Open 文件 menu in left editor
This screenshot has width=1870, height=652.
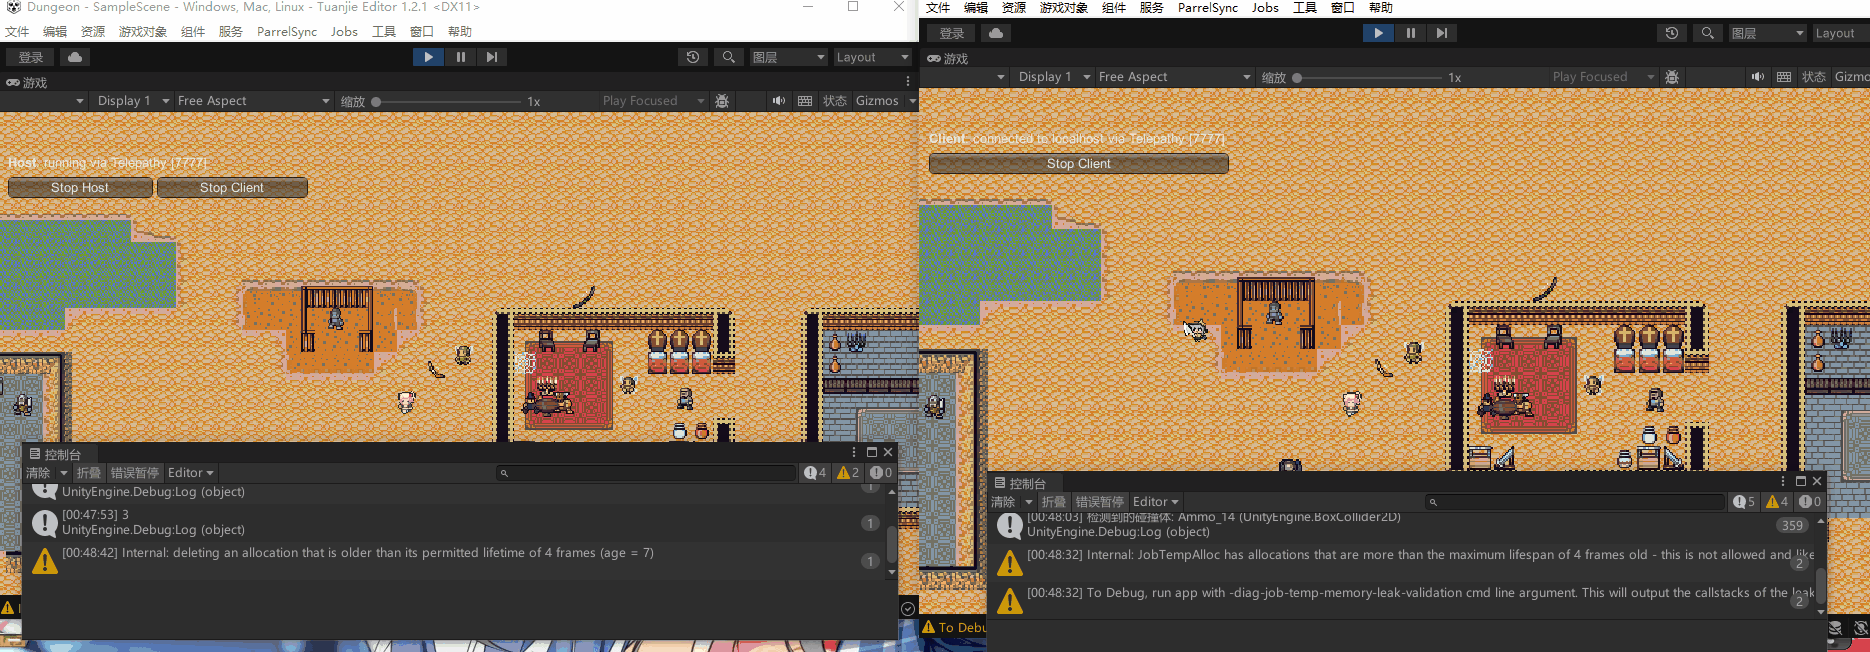[x=17, y=32]
